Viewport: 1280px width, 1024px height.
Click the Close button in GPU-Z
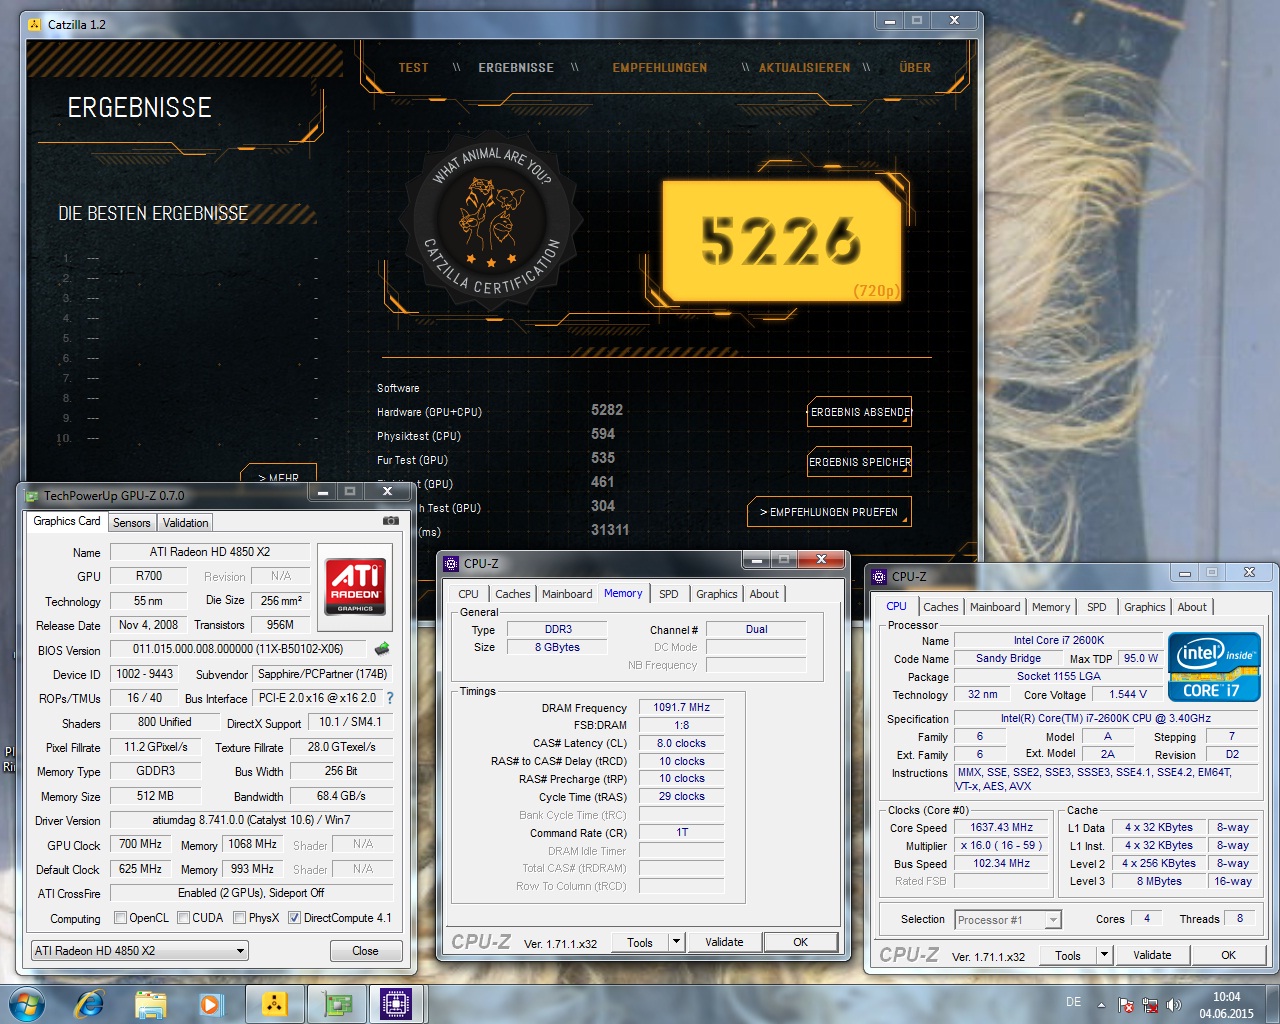366,951
